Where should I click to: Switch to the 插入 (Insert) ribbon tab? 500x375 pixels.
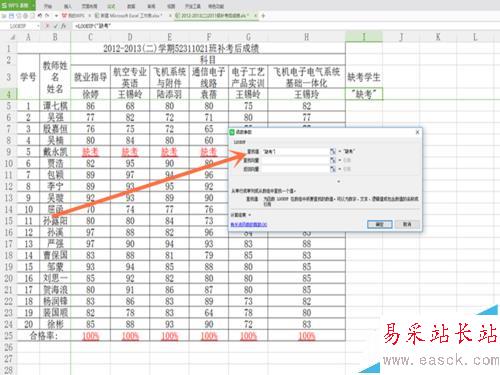[68, 6]
